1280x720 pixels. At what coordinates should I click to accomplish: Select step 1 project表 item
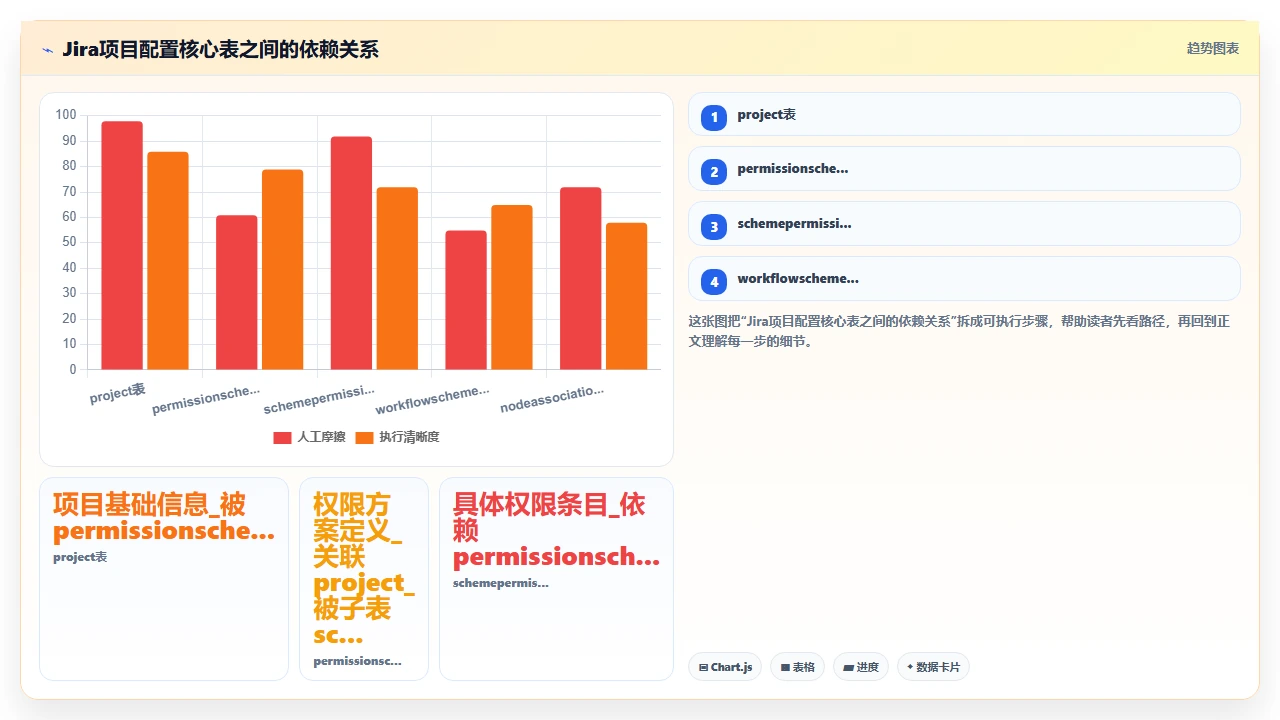(x=964, y=114)
